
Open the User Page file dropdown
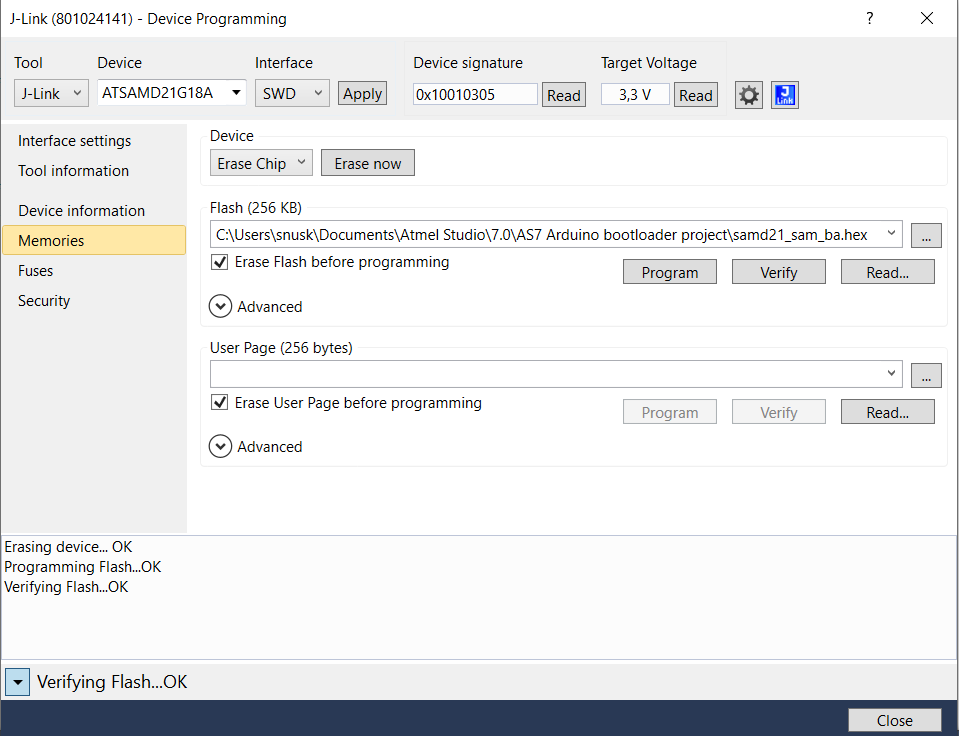coord(891,373)
